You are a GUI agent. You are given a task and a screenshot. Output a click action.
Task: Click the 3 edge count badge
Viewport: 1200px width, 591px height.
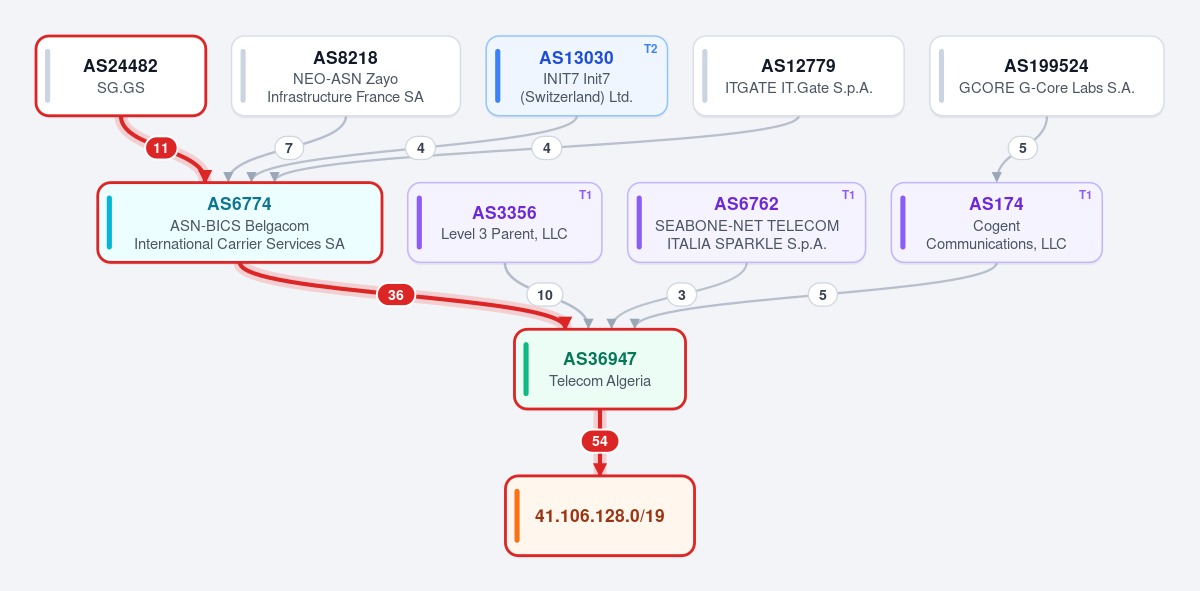pyautogui.click(x=682, y=295)
